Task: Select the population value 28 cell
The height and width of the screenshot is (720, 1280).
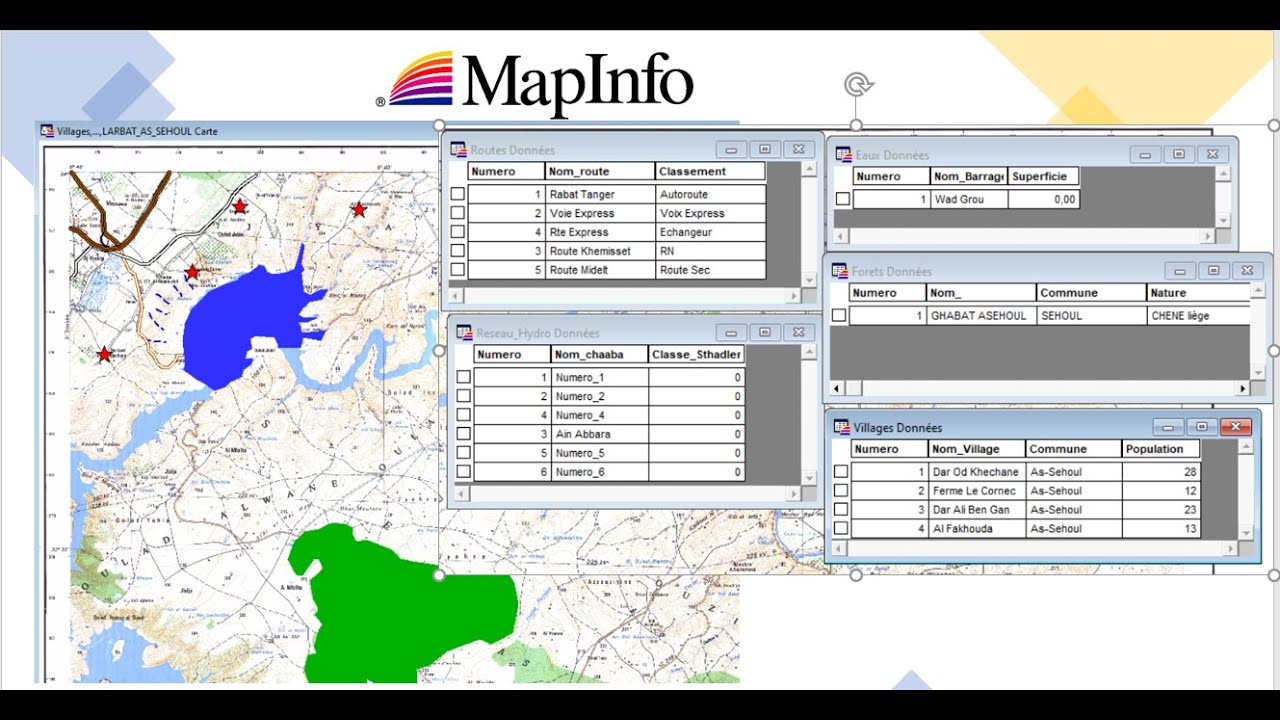Action: pos(1161,472)
